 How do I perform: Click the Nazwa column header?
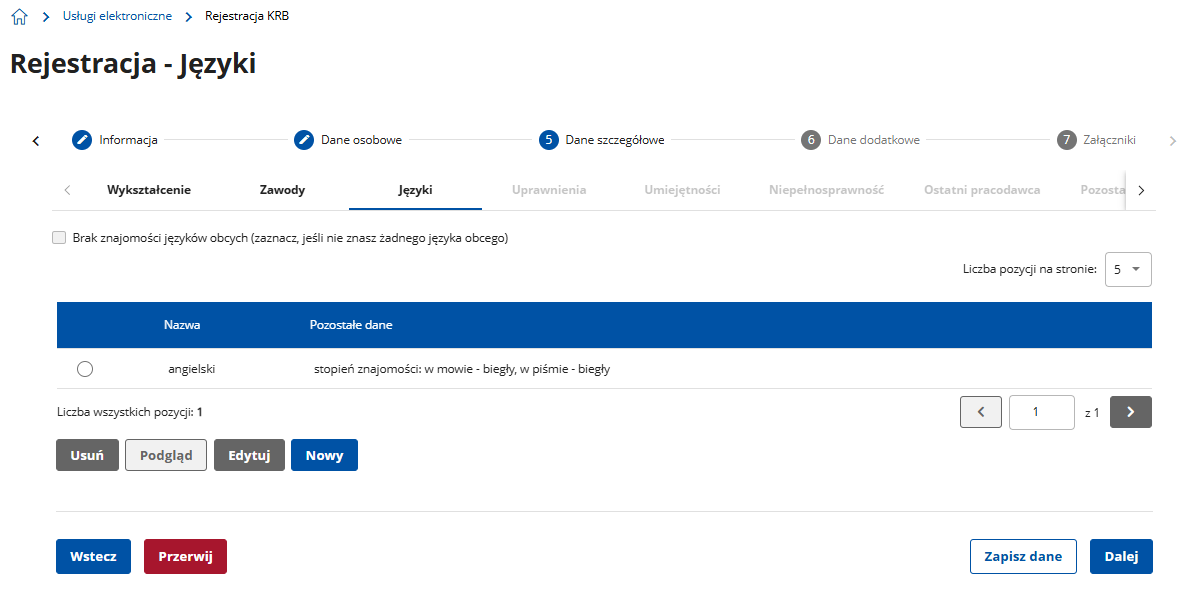[182, 325]
